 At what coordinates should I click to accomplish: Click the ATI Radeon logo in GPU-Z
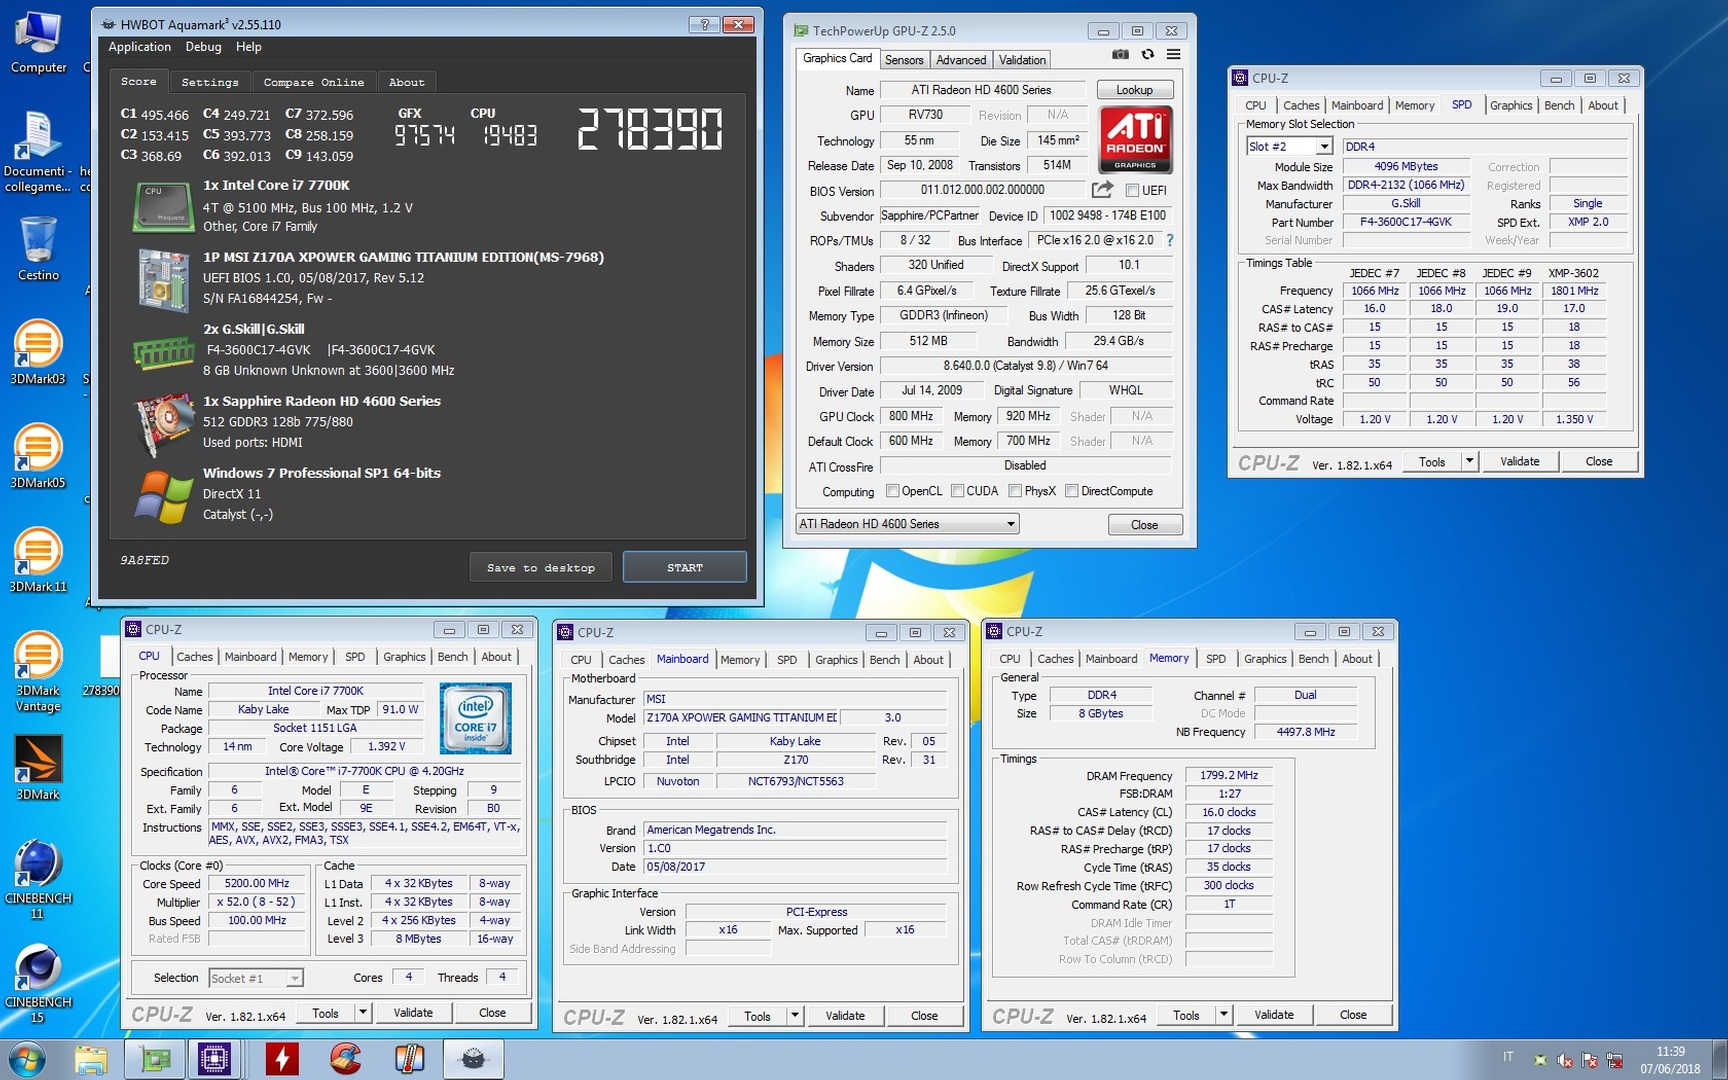coord(1135,140)
